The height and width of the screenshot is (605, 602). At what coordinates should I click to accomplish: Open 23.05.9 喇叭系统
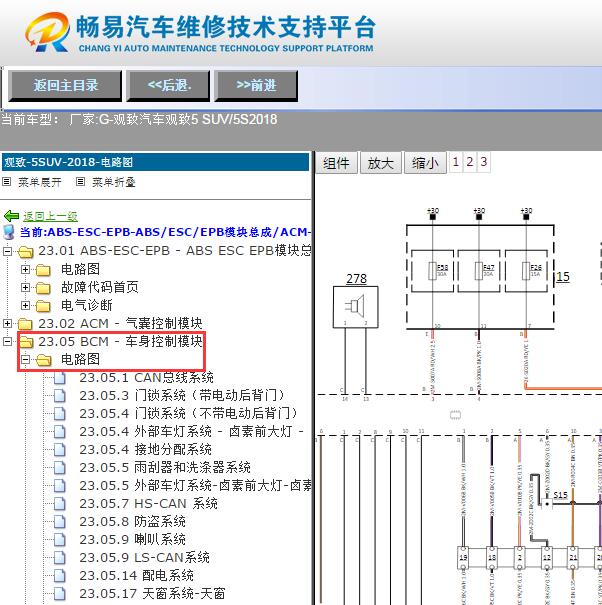(x=132, y=539)
